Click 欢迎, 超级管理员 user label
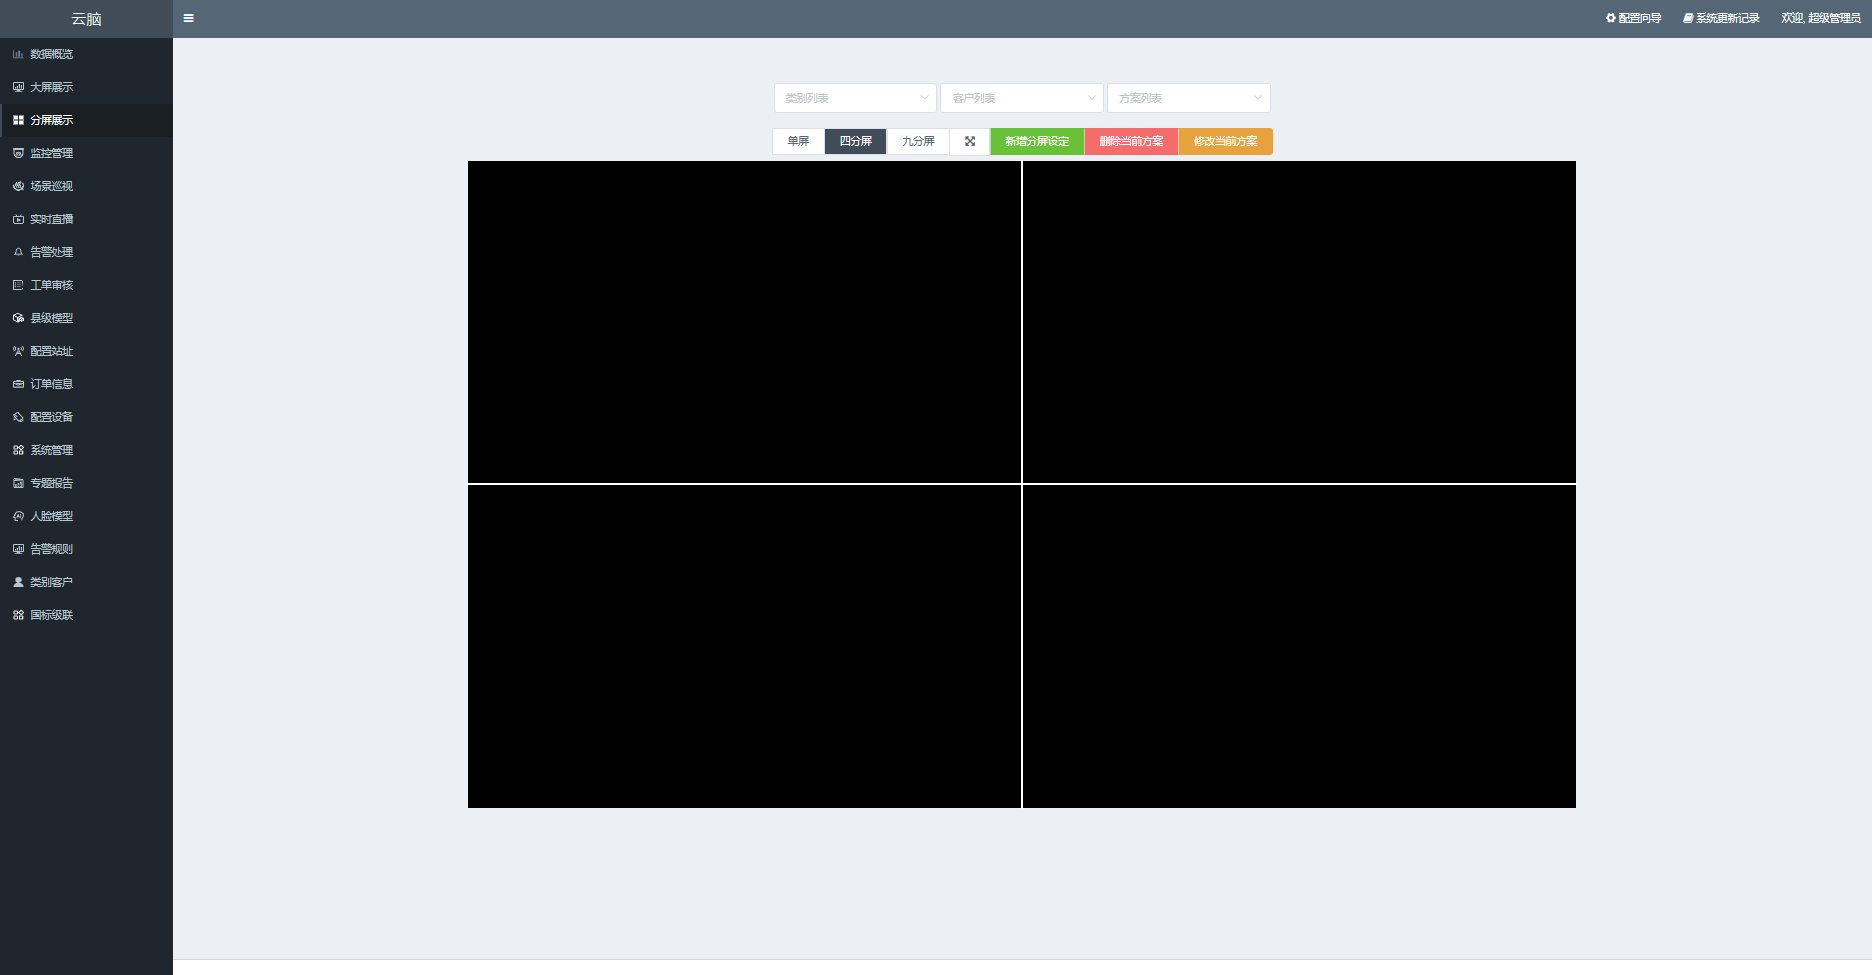This screenshot has height=975, width=1872. 1820,18
